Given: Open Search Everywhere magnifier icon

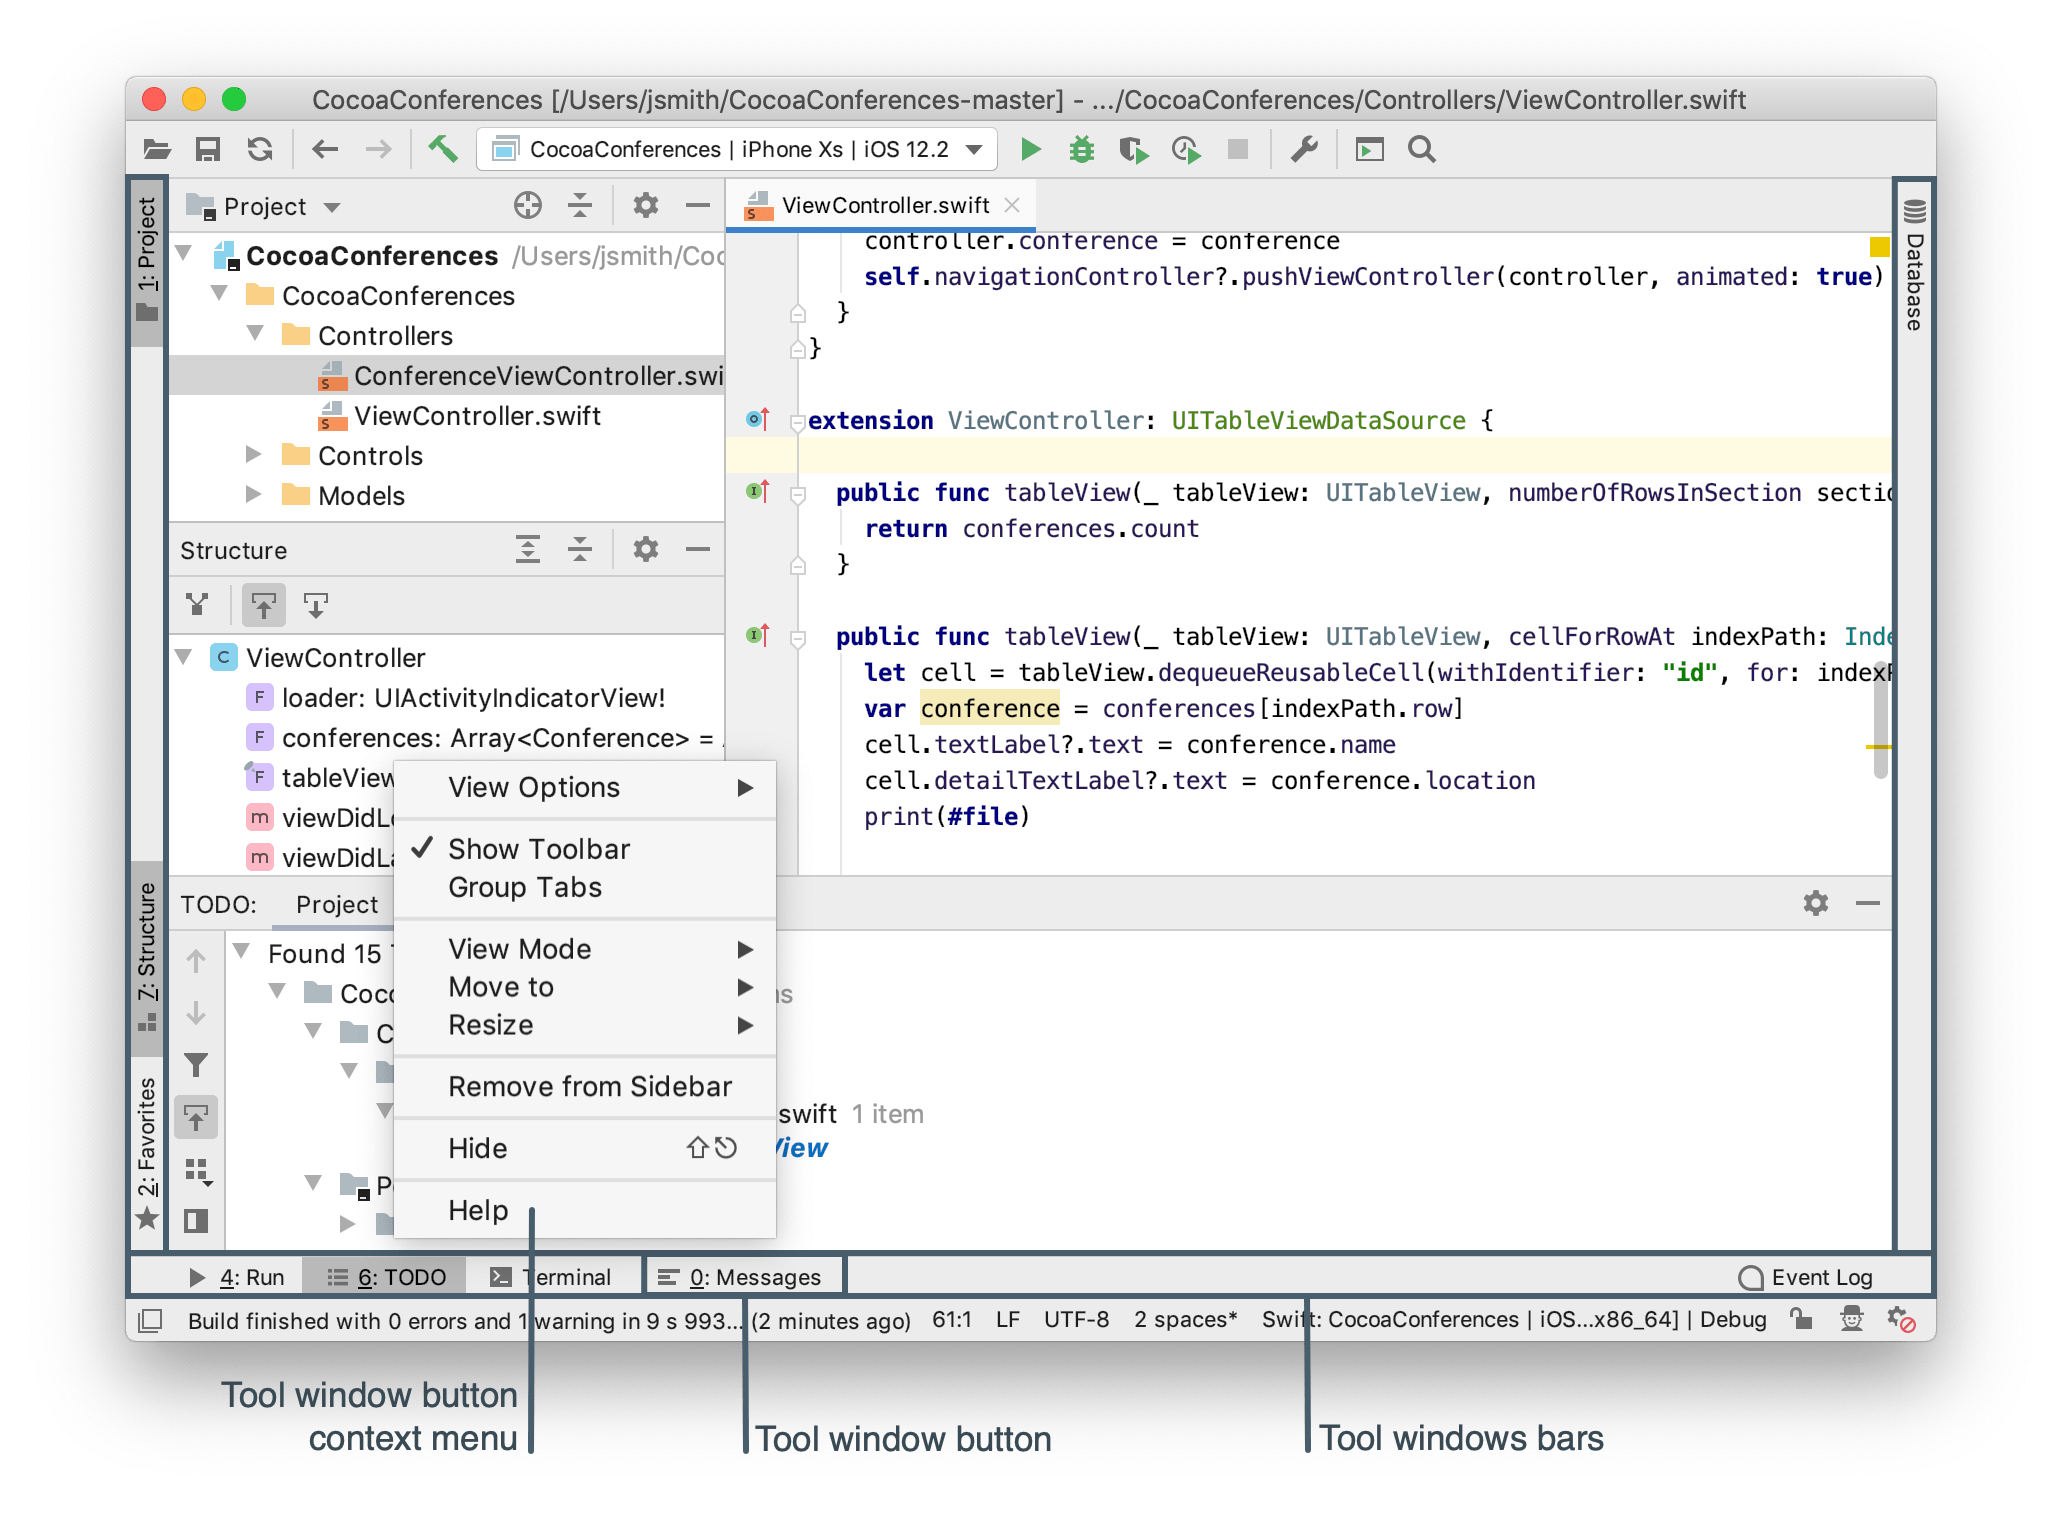Looking at the screenshot, I should [1421, 150].
